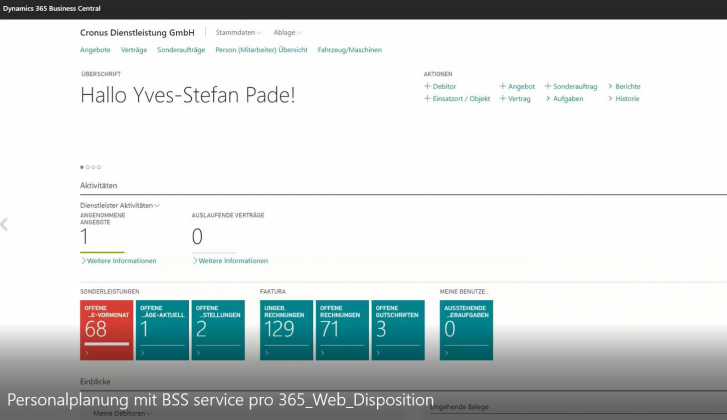Open the Ungeb. Rechnungen tile showing 129
727x420 pixels.
coord(287,330)
